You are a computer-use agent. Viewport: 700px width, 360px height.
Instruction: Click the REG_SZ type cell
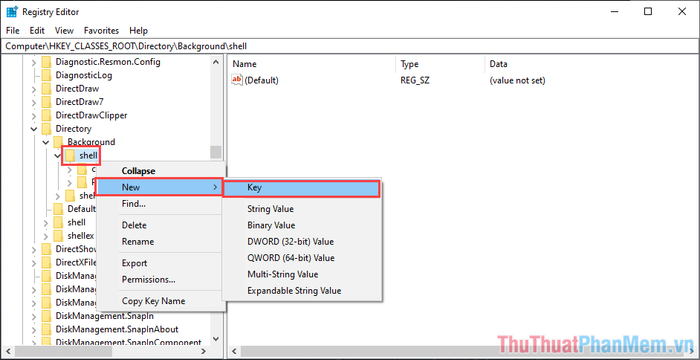(415, 80)
